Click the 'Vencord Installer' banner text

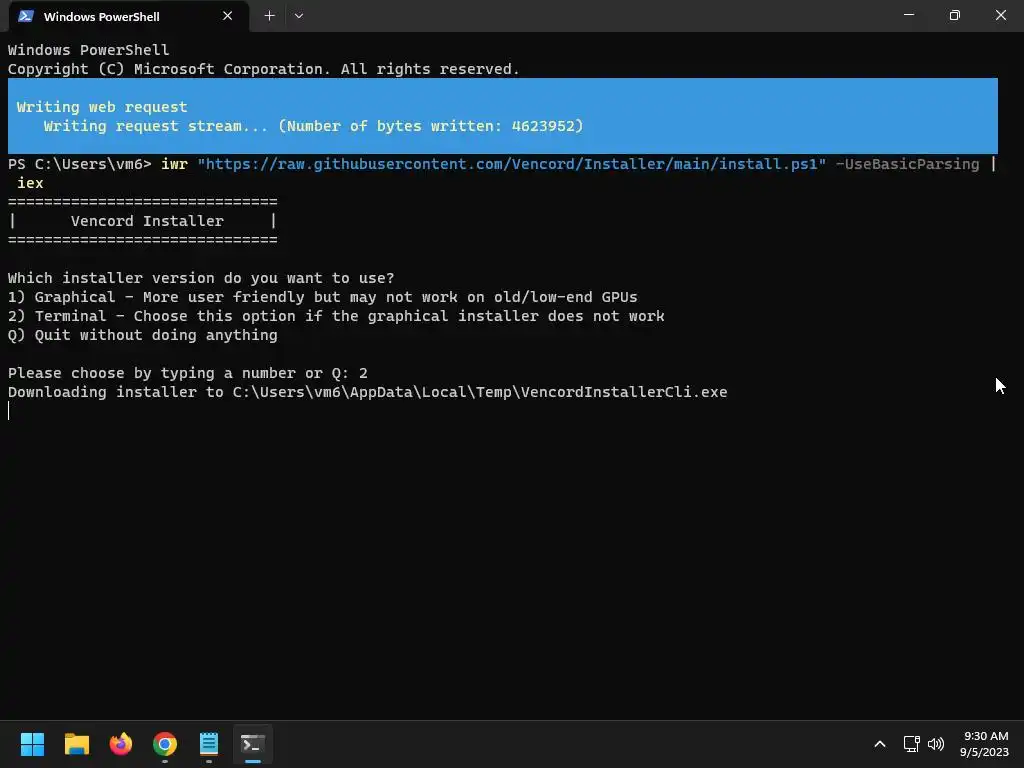[x=148, y=221]
